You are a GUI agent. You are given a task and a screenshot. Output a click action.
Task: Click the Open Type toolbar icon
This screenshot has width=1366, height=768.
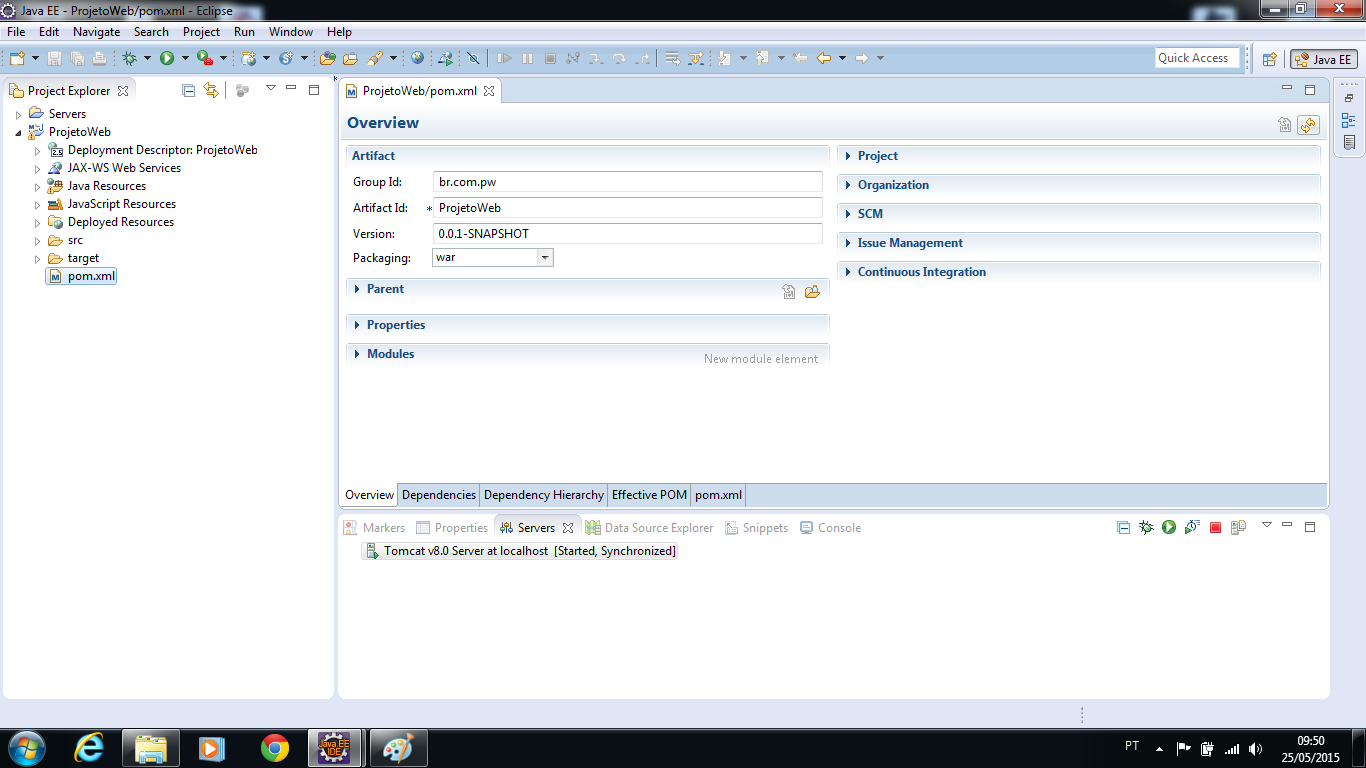click(327, 58)
